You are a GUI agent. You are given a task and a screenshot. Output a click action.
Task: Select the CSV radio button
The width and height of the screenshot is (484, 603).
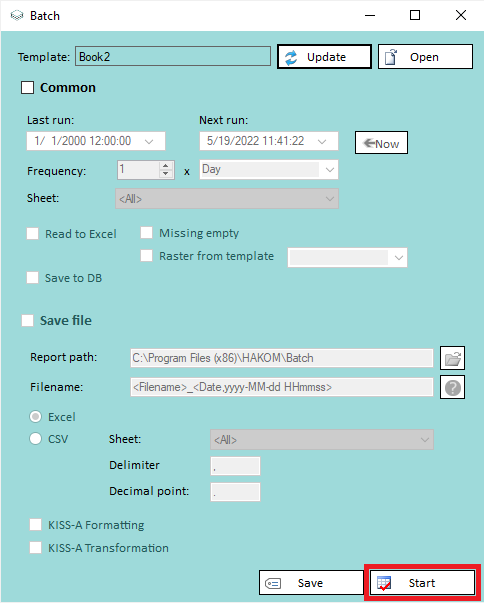[x=35, y=439]
